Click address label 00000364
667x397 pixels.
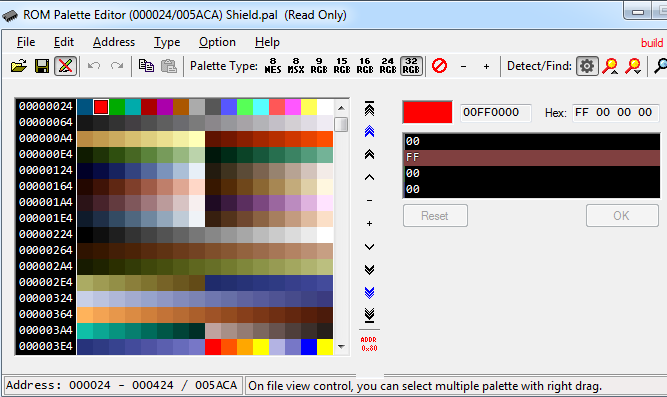coord(46,314)
